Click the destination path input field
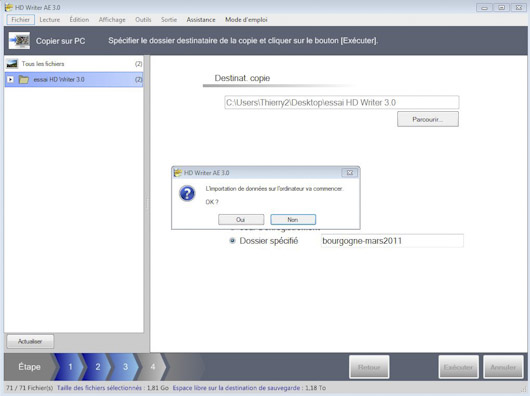 click(341, 102)
